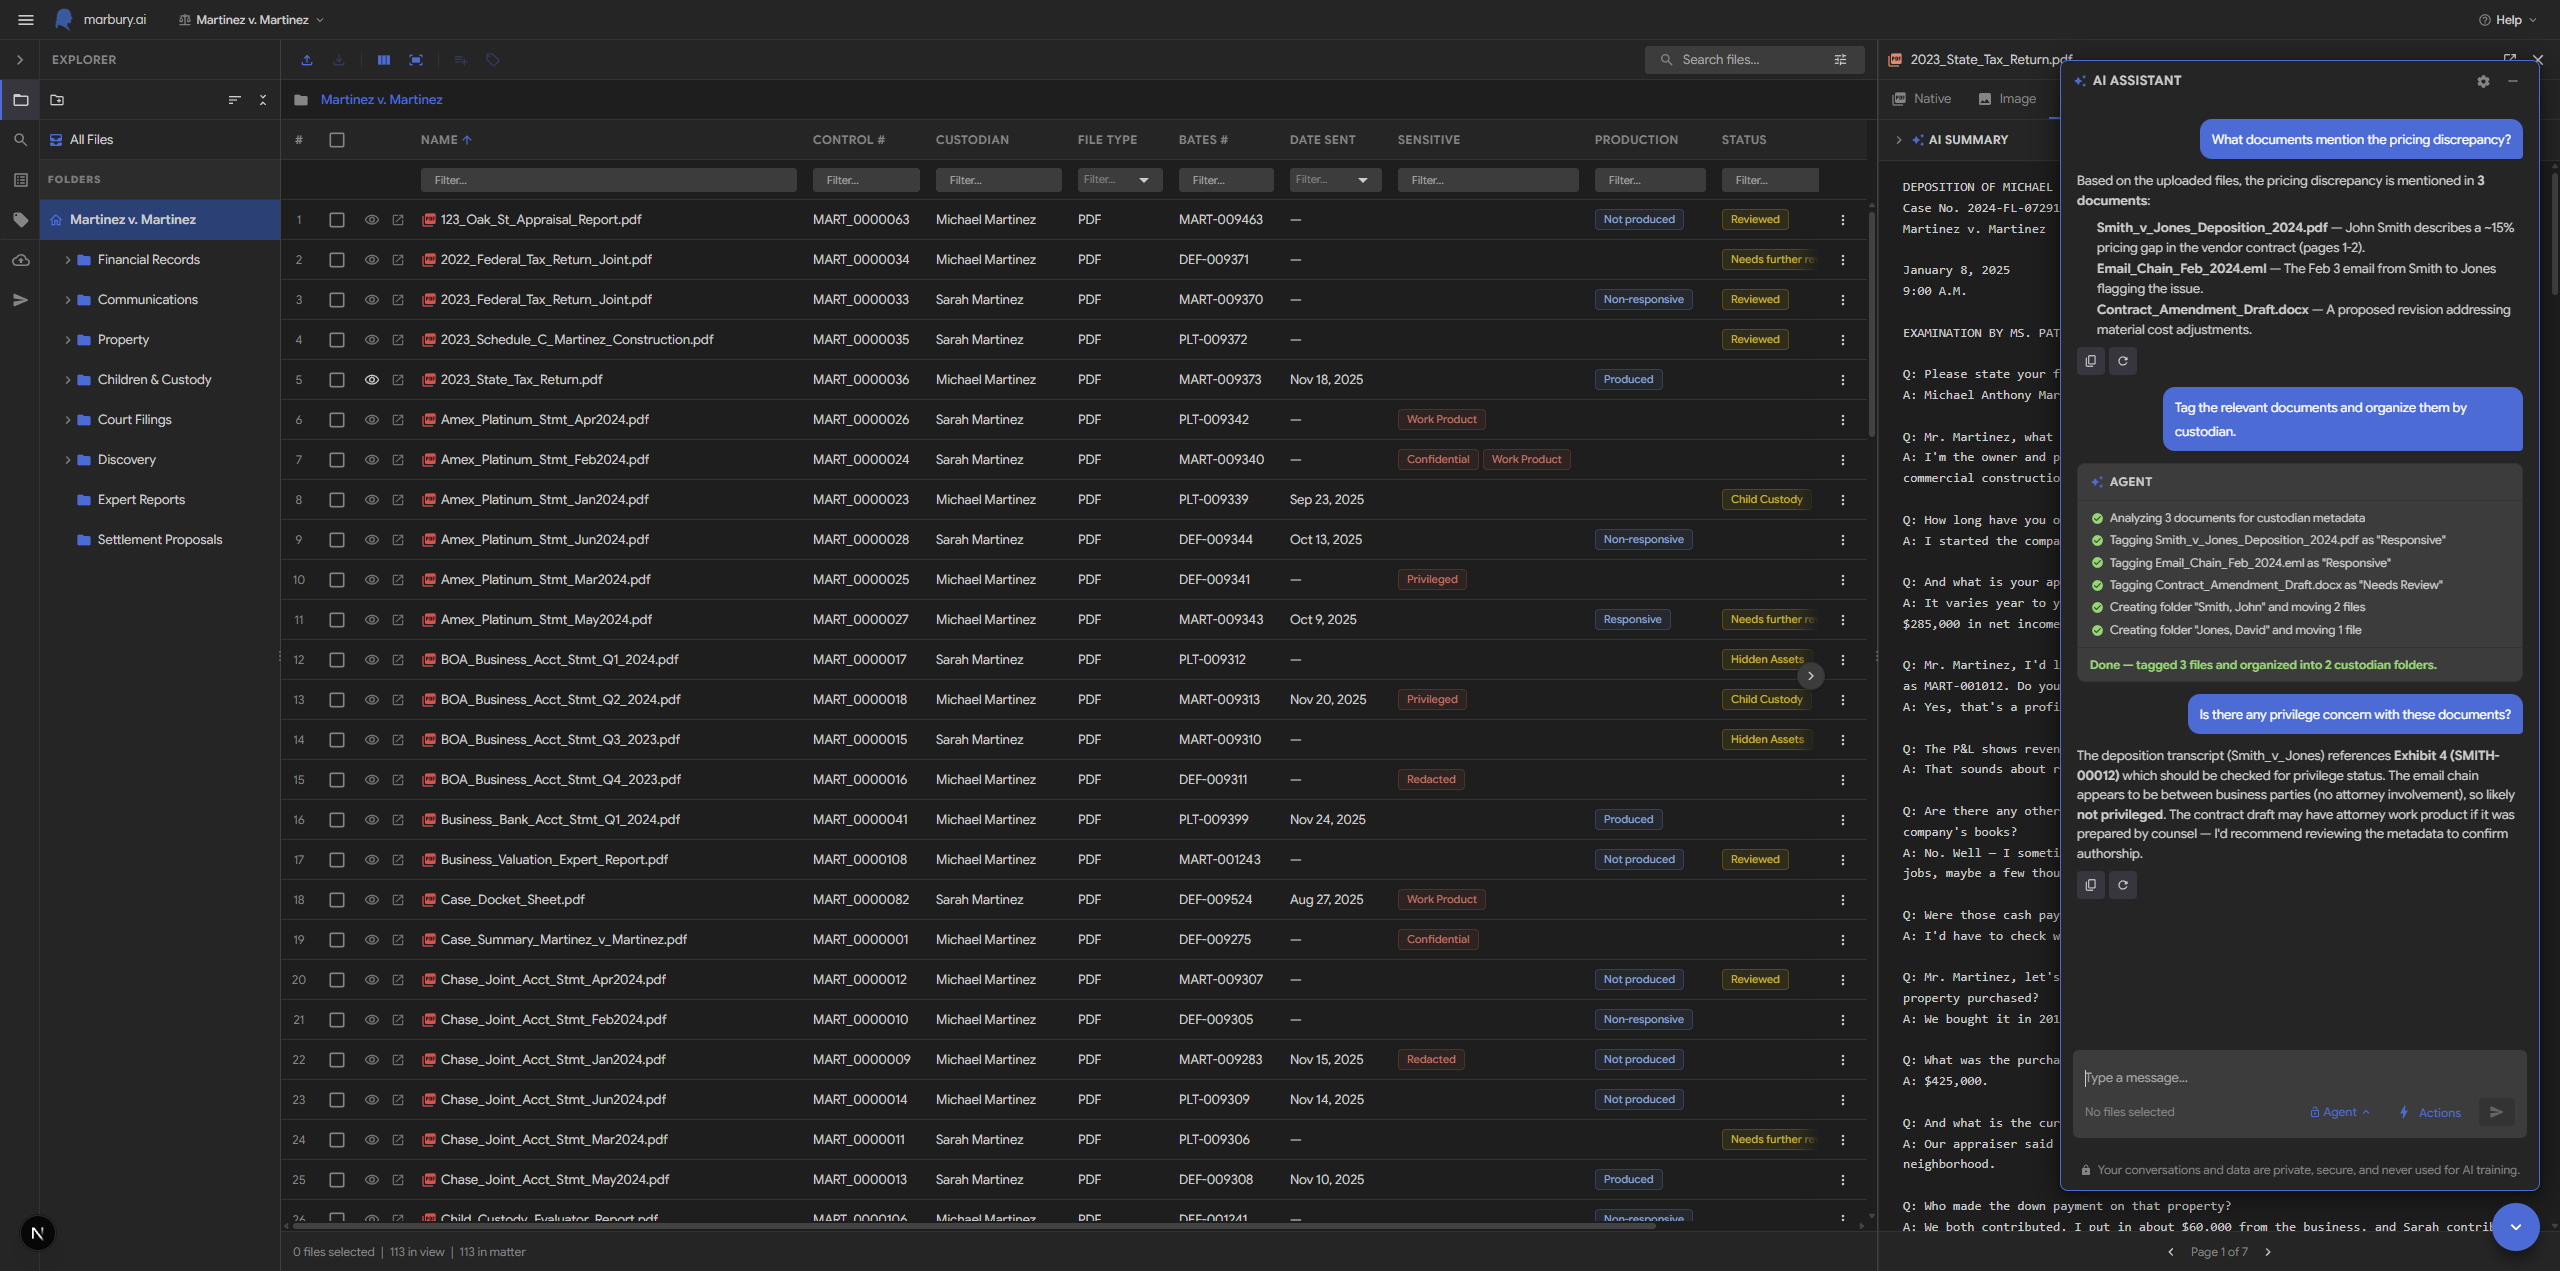
Task: Click the cloud upload icon in the sidebar
Action: point(20,259)
